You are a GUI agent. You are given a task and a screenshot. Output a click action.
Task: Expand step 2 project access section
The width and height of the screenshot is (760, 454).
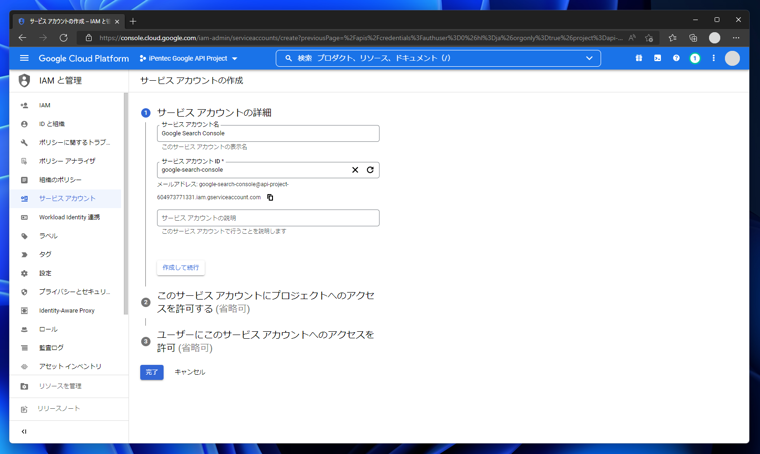point(266,302)
